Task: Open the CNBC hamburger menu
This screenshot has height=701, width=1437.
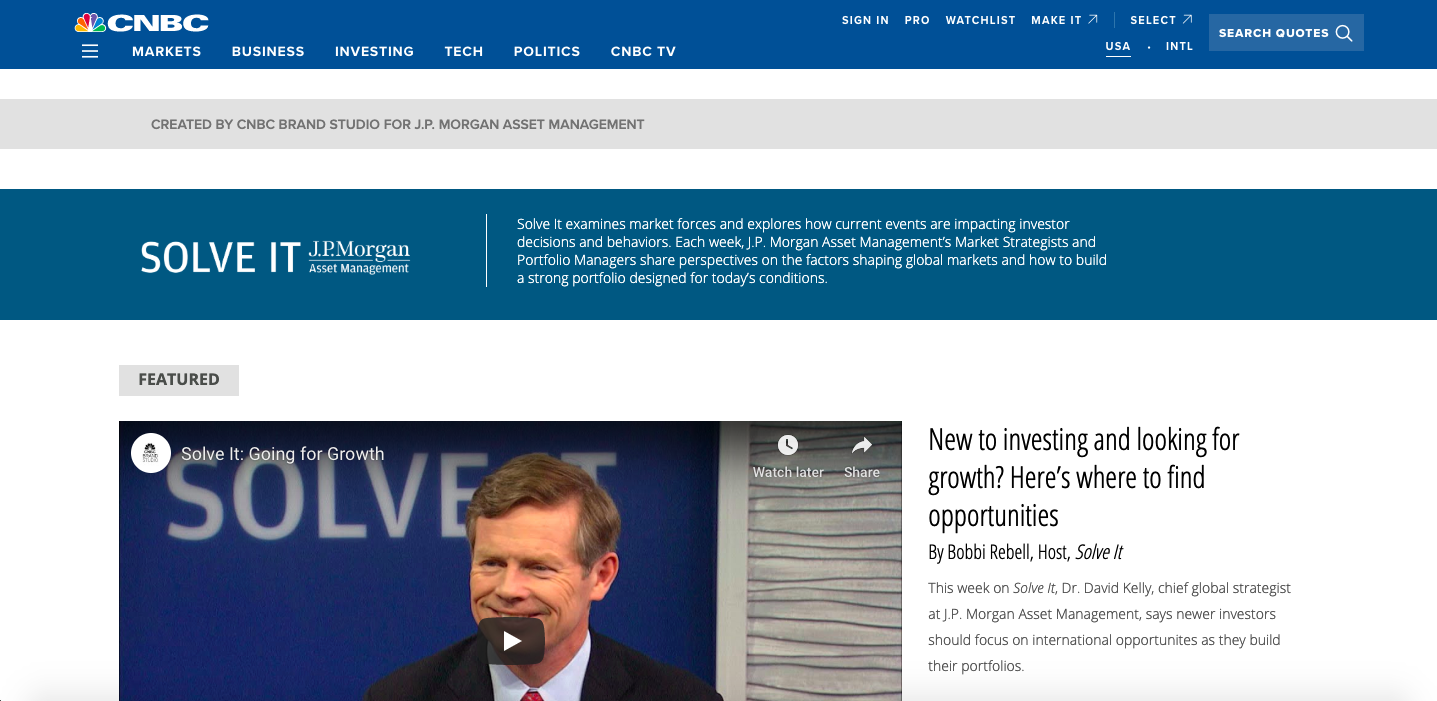Action: (x=90, y=50)
